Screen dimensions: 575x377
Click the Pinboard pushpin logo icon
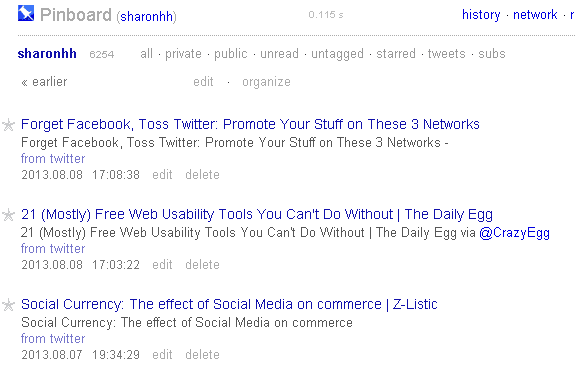(x=26, y=14)
